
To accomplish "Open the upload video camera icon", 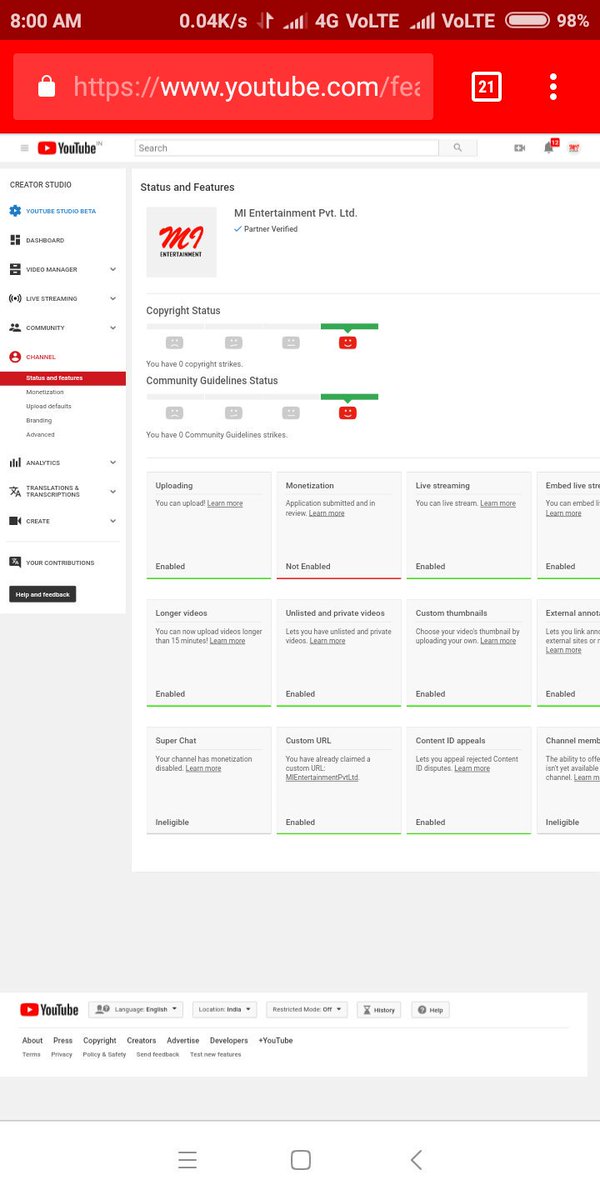I will [x=519, y=148].
